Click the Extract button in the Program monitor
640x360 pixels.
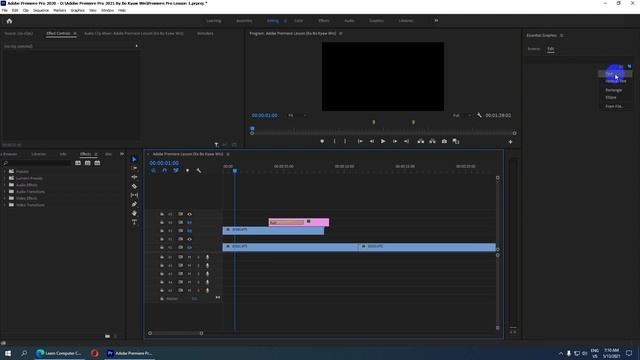click(x=432, y=141)
